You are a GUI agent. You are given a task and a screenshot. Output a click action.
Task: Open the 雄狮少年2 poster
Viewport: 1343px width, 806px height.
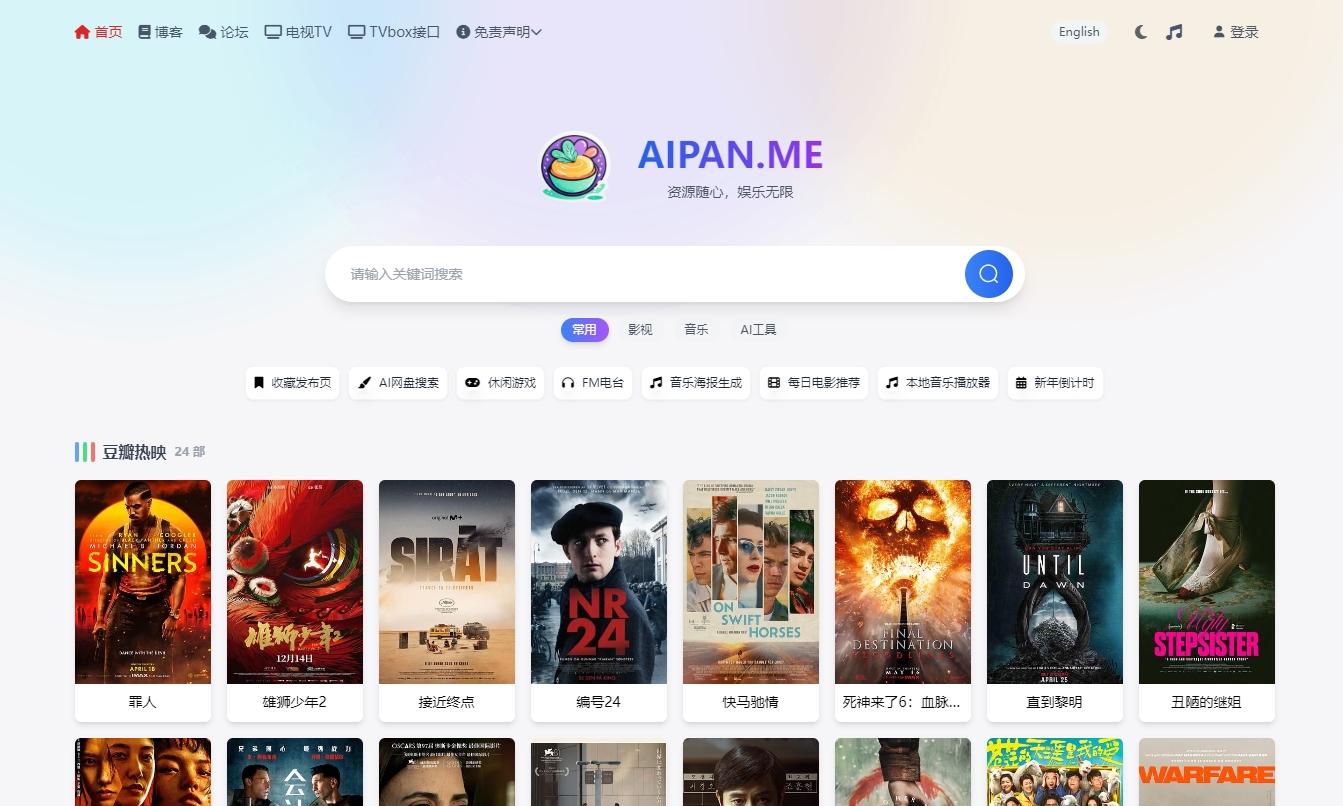(x=295, y=582)
